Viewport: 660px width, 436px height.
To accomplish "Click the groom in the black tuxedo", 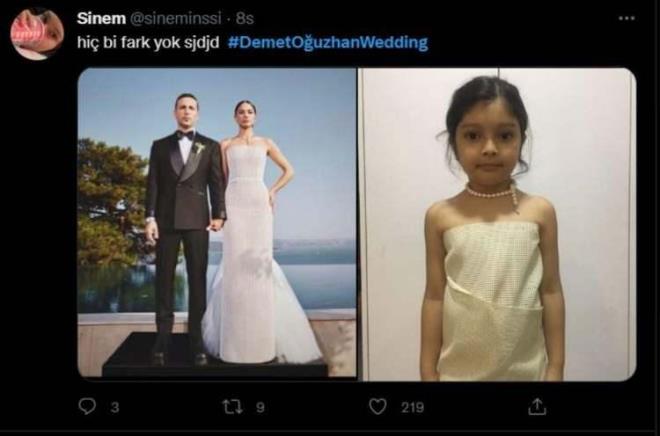I will tap(184, 220).
